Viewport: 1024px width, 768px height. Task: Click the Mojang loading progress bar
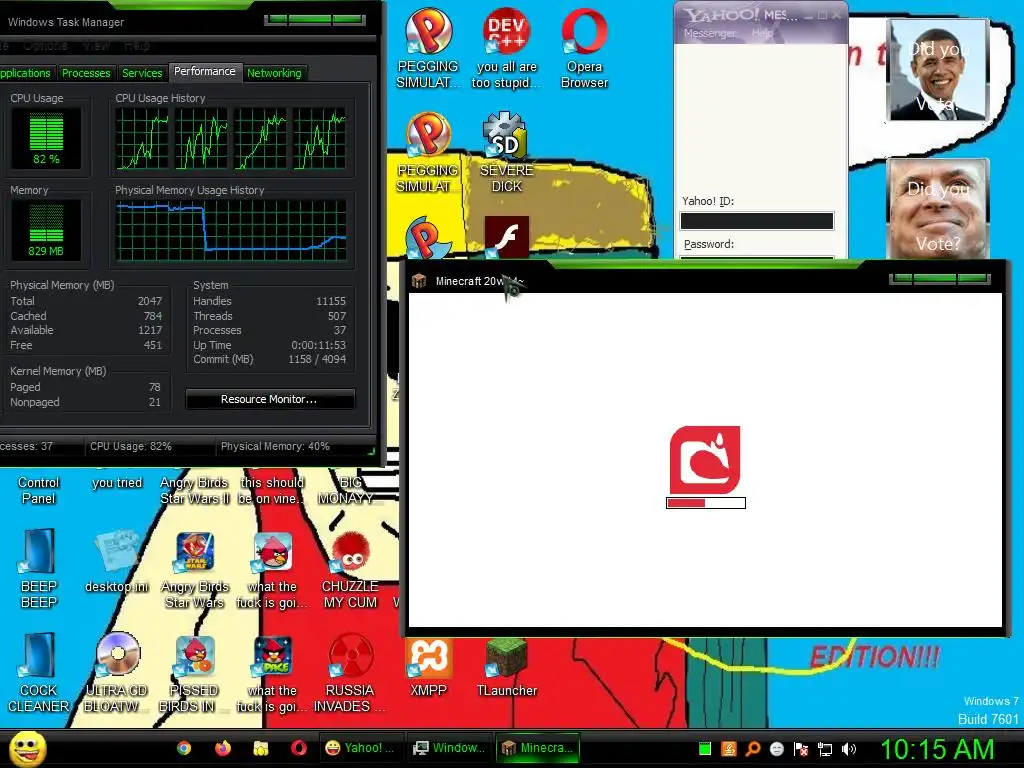(706, 503)
